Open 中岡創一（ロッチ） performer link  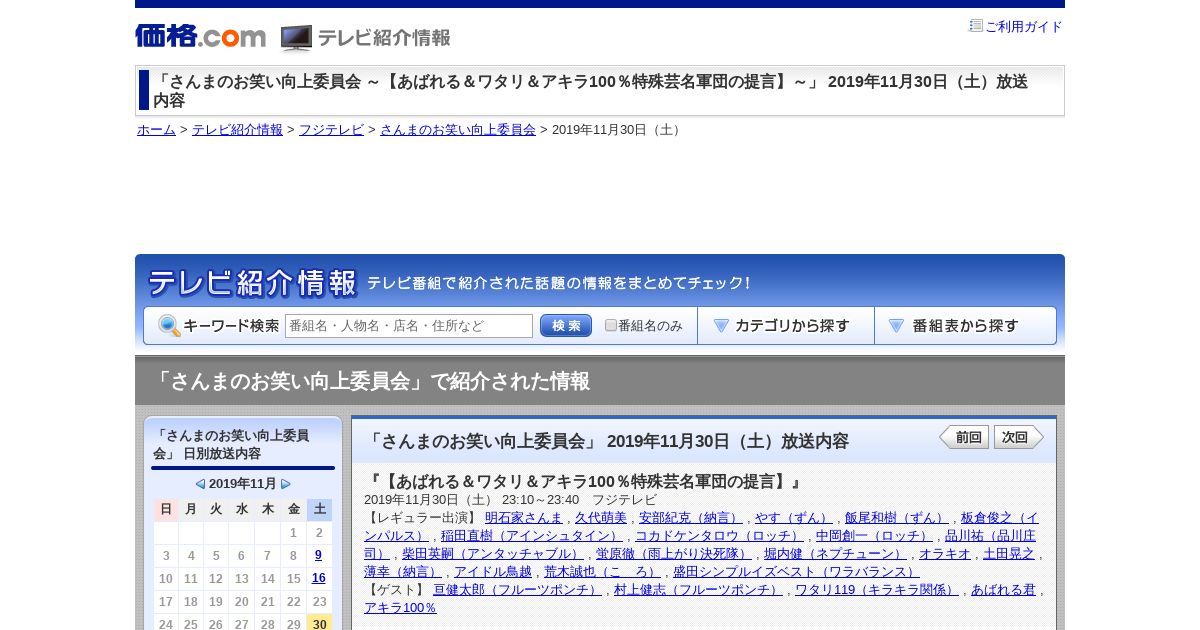pos(874,536)
